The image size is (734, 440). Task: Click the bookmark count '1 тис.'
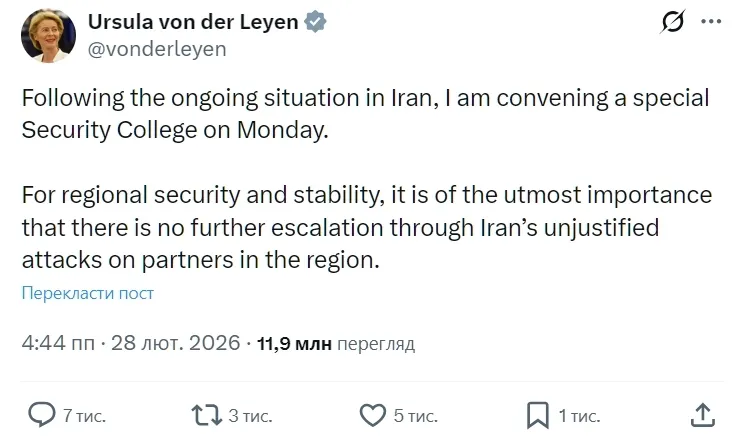(x=578, y=415)
